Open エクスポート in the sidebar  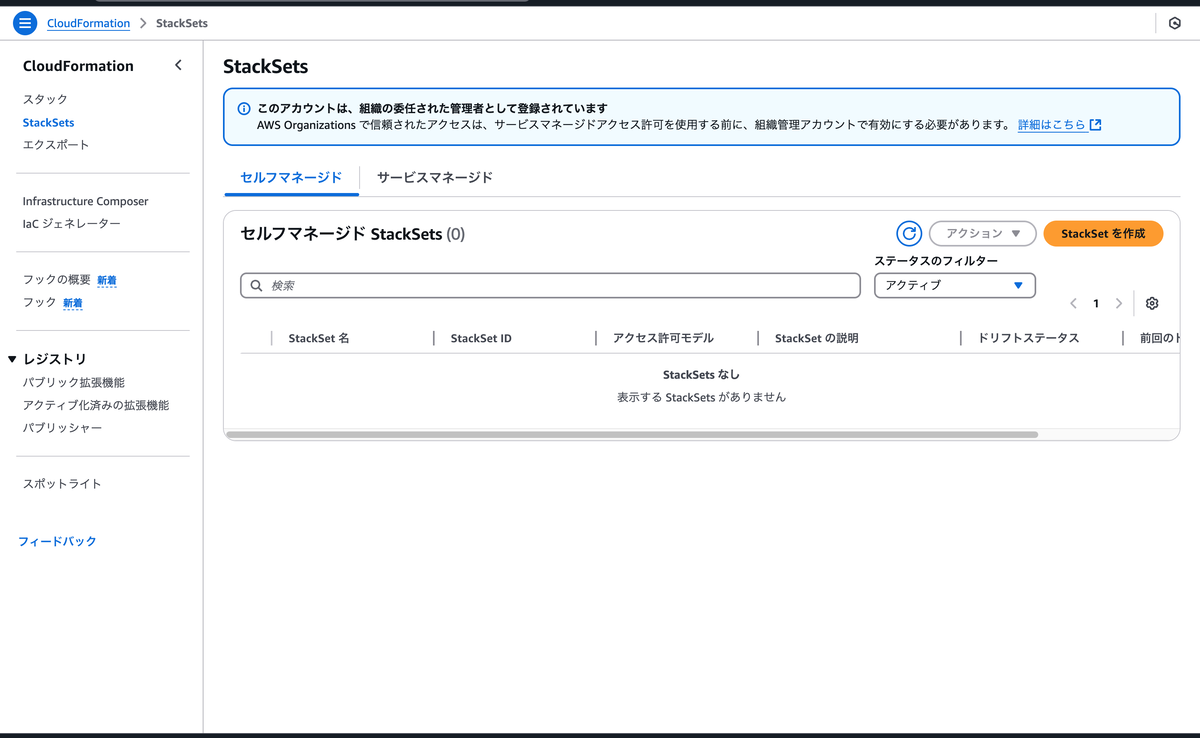tap(56, 145)
